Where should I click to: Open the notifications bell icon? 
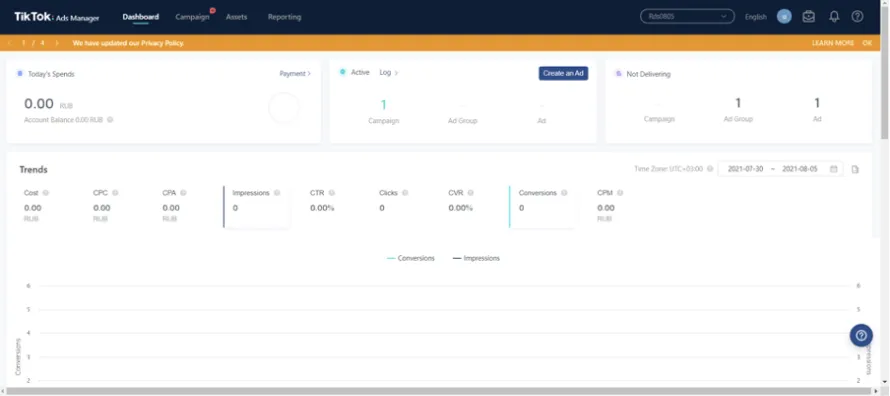pyautogui.click(x=834, y=16)
